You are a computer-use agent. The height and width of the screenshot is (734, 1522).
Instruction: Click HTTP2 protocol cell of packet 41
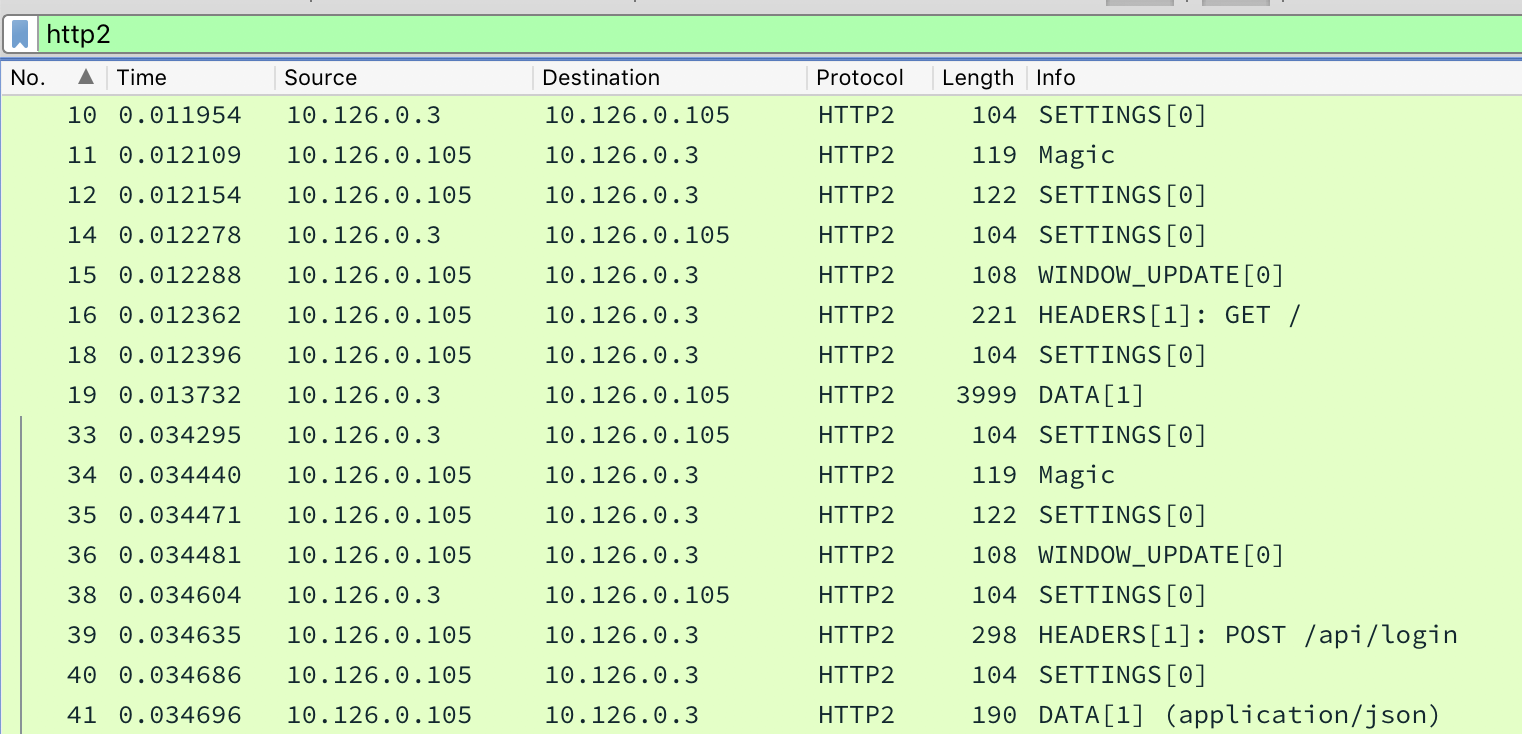point(856,715)
